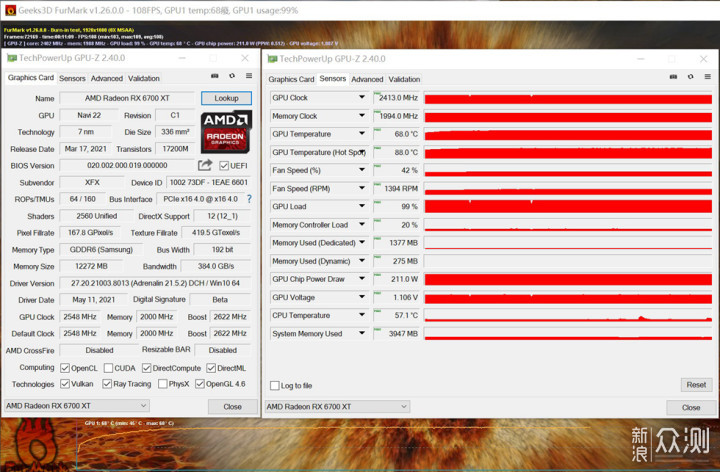Toggle the DirectCompute checkbox
The height and width of the screenshot is (472, 720).
[x=146, y=368]
